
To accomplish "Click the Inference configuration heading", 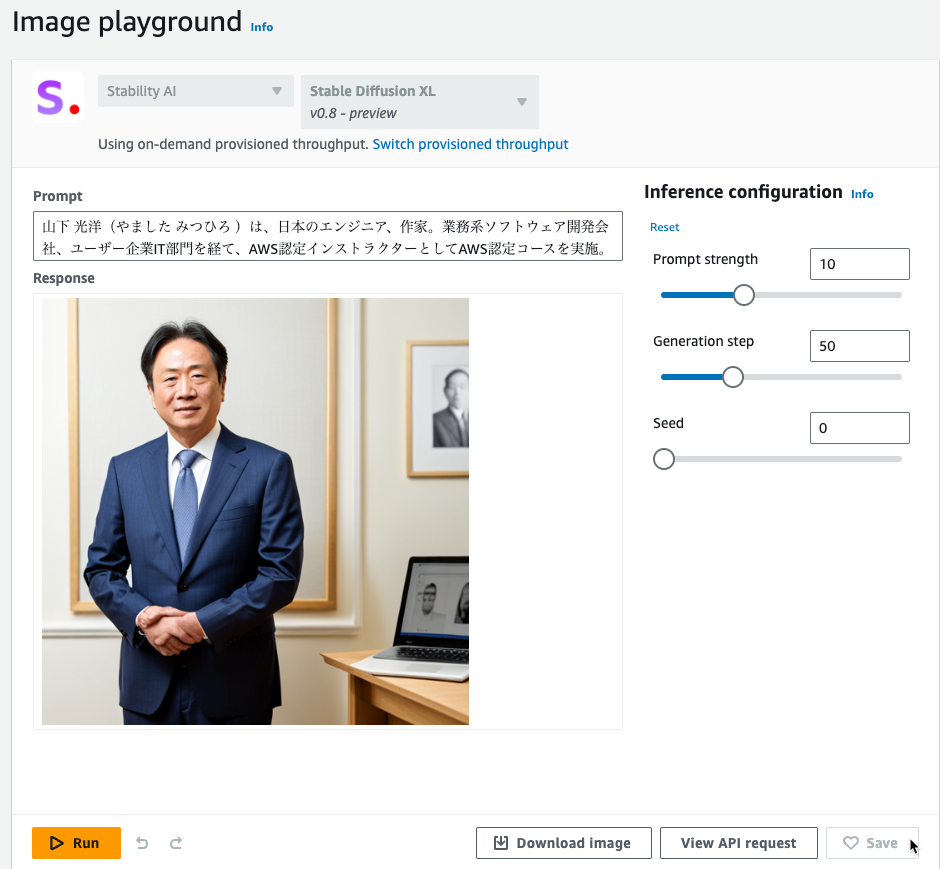I will pos(743,192).
